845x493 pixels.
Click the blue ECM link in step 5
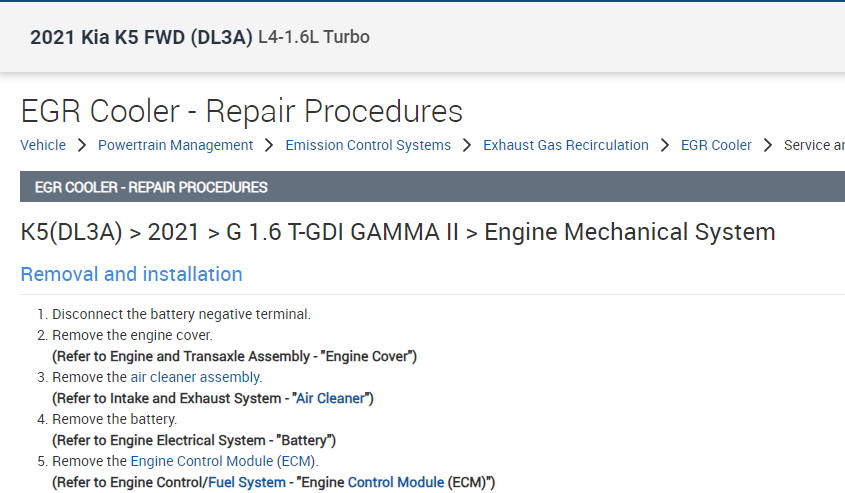pos(295,461)
